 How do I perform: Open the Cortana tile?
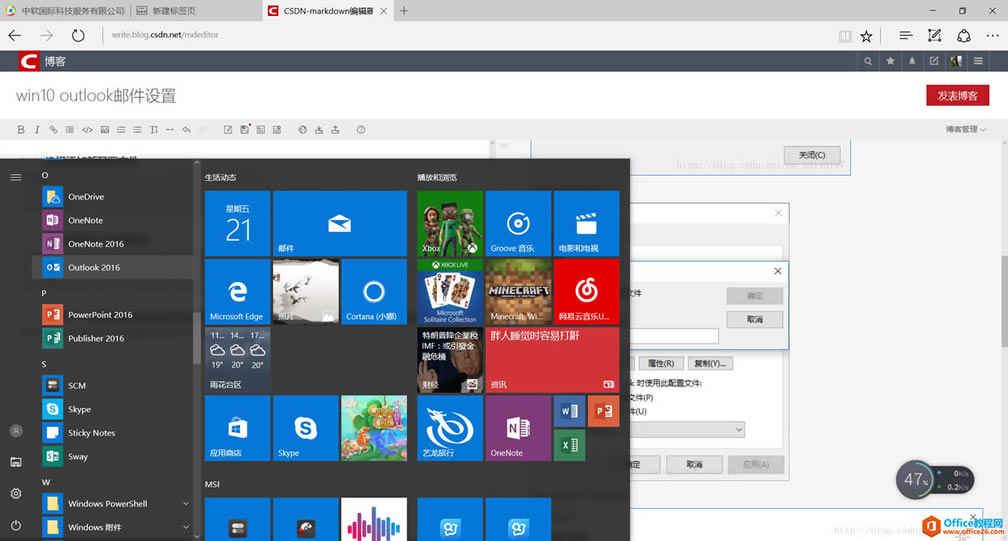tap(373, 292)
